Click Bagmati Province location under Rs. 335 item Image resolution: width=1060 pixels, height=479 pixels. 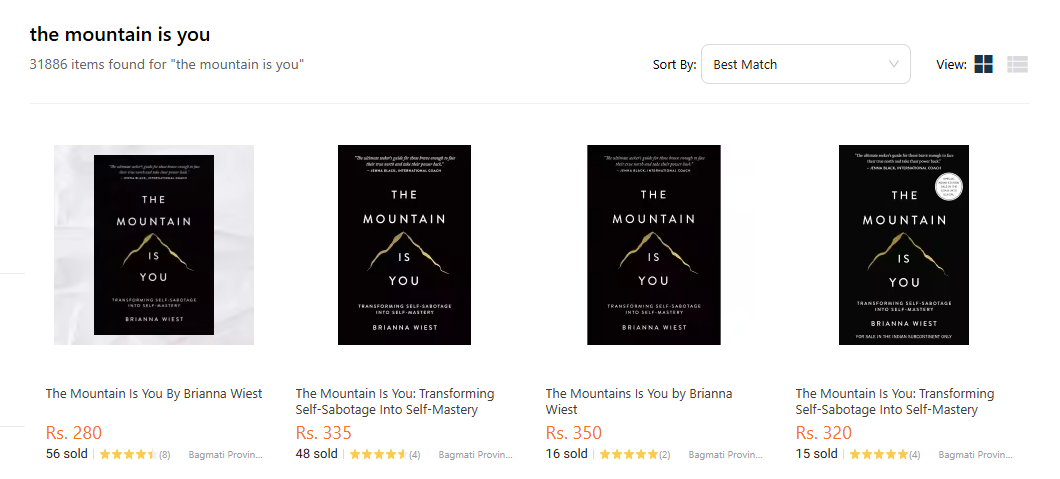[x=475, y=454]
